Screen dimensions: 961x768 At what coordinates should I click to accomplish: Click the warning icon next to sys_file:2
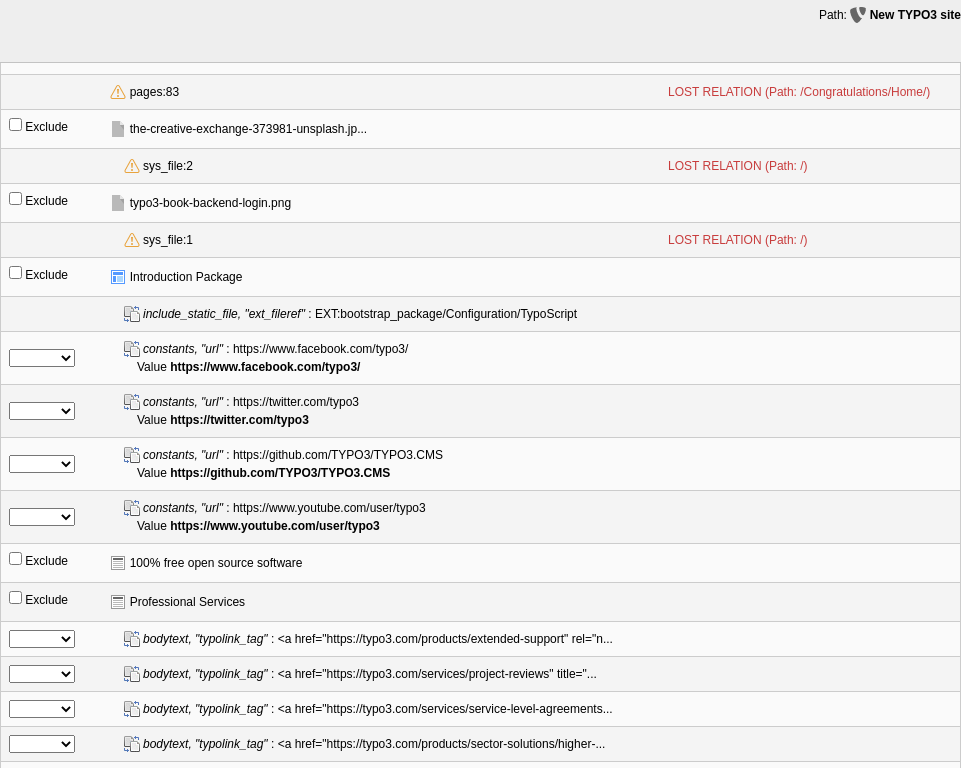tap(132, 166)
